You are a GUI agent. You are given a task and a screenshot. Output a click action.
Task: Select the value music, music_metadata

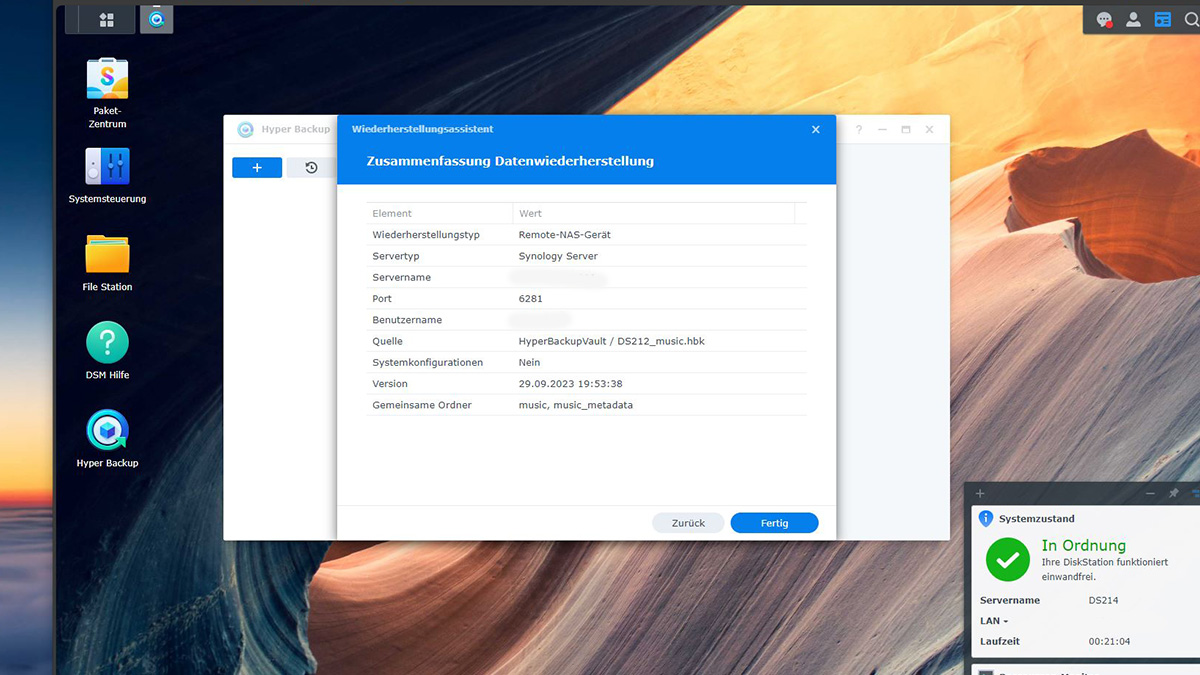[575, 405]
